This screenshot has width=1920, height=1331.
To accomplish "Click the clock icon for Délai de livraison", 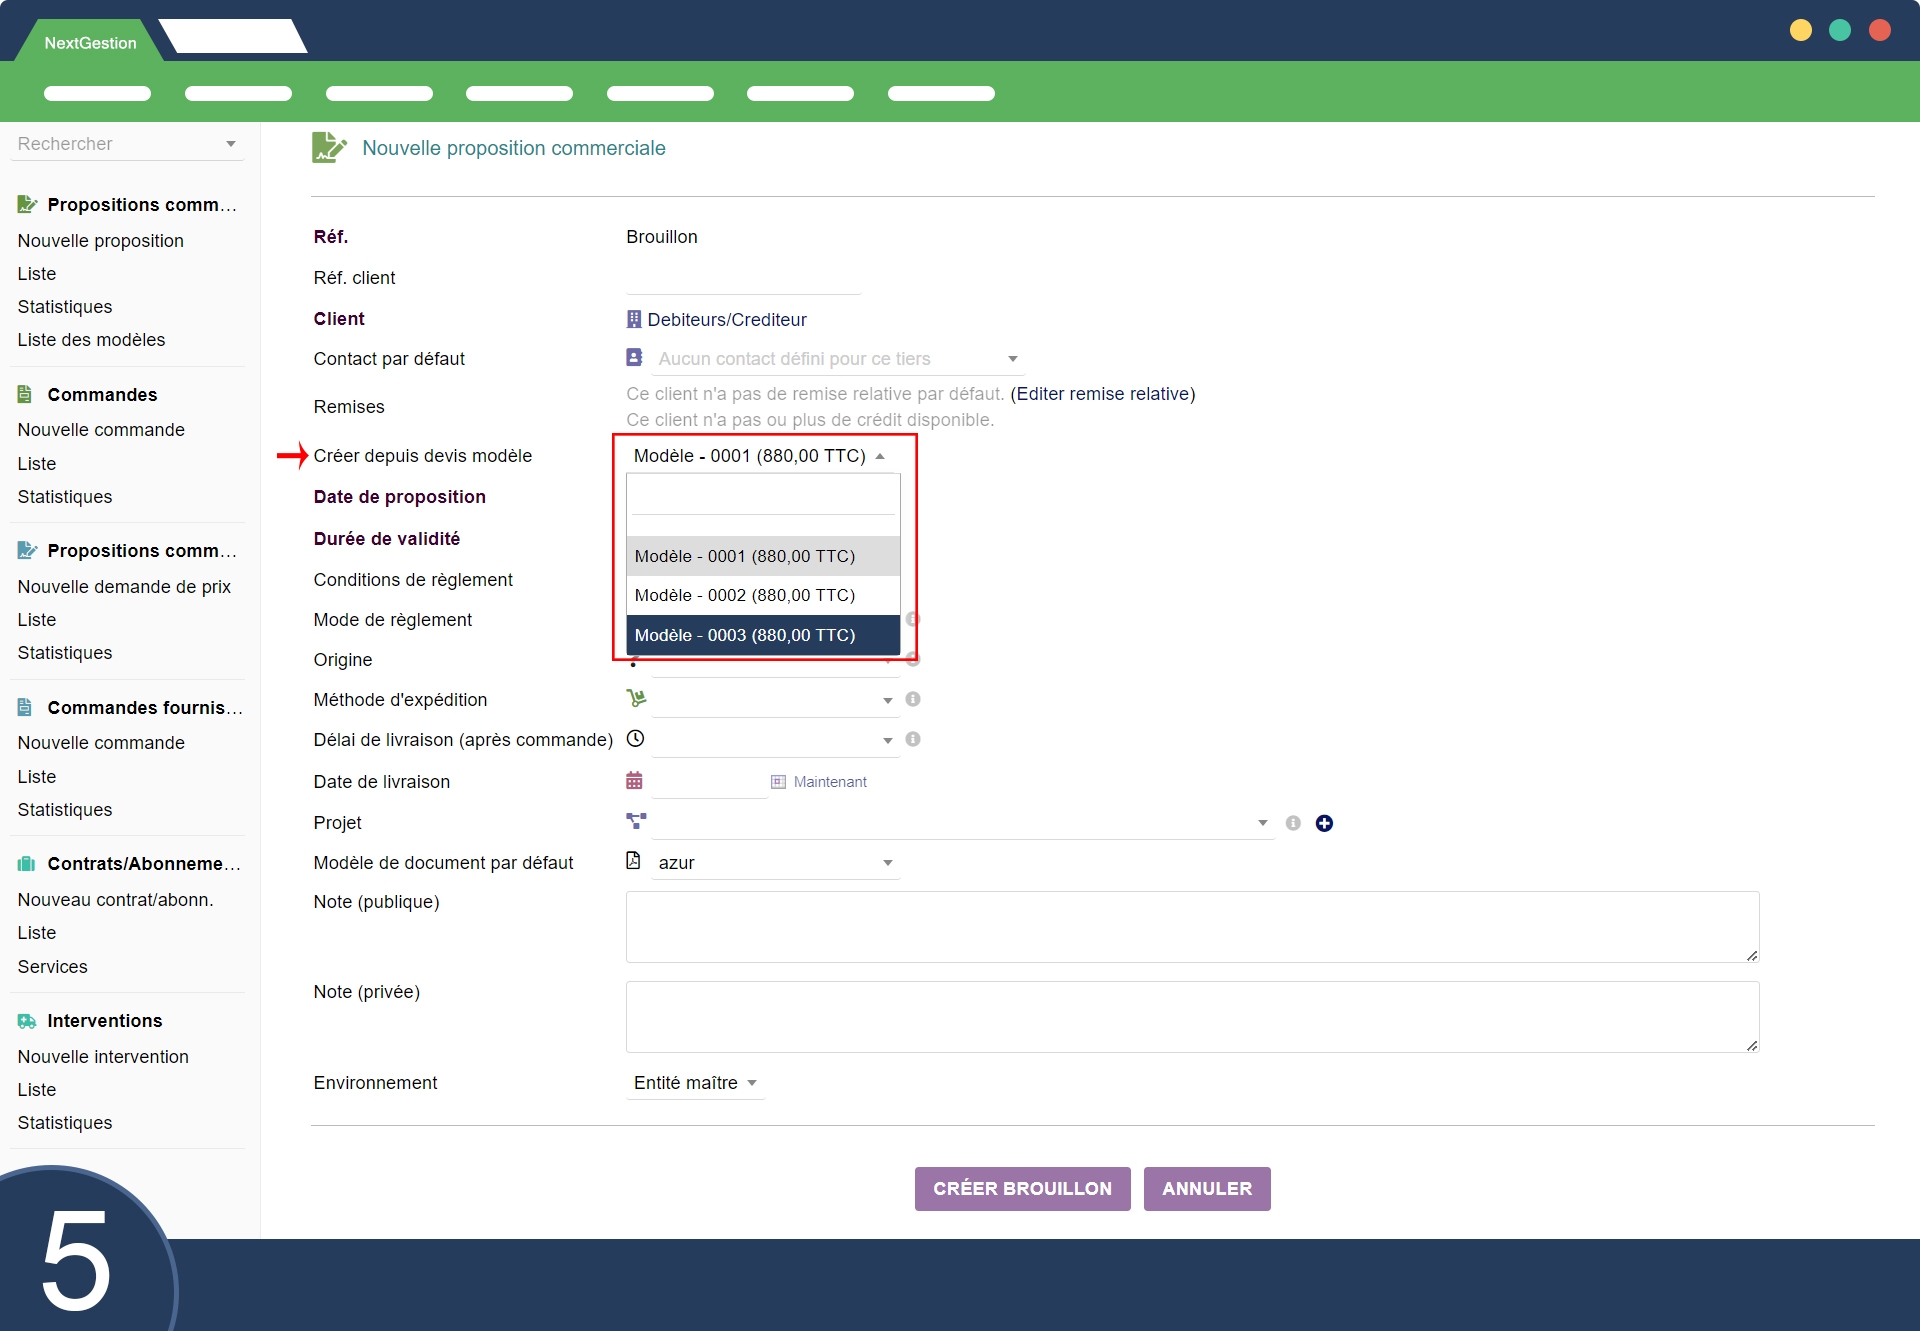I will coord(635,739).
